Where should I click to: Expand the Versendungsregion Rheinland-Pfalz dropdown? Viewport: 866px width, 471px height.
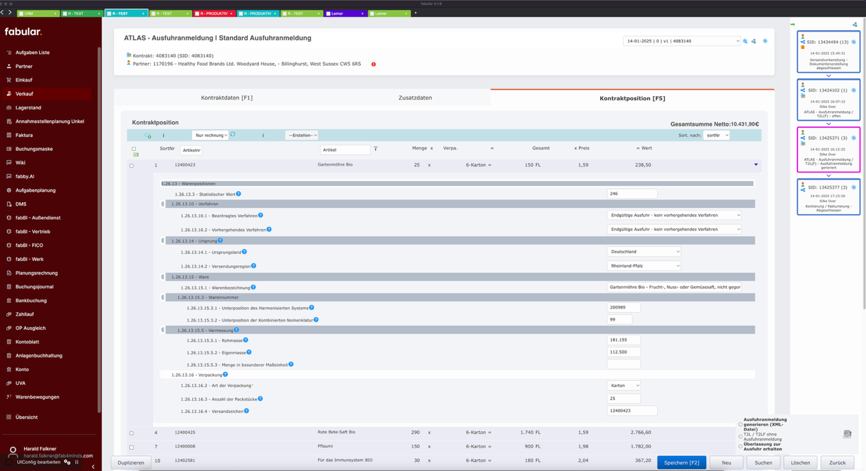pos(644,266)
